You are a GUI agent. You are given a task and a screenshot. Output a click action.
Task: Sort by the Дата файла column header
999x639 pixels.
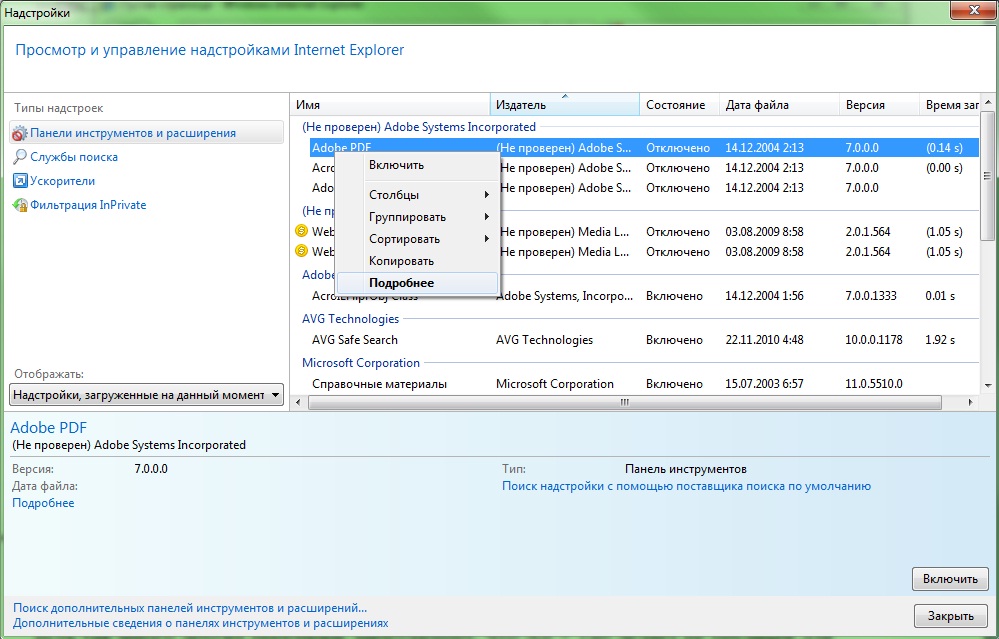[x=779, y=104]
